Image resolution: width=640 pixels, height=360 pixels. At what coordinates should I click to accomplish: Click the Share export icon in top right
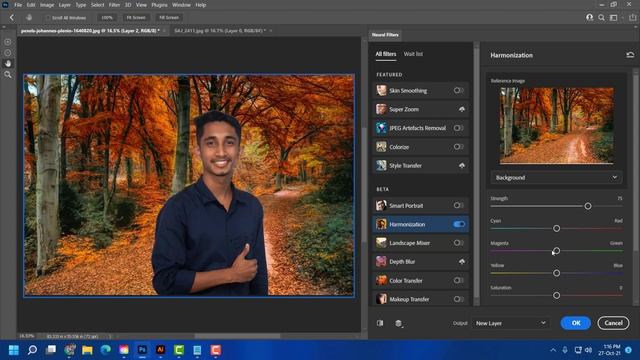[633, 18]
